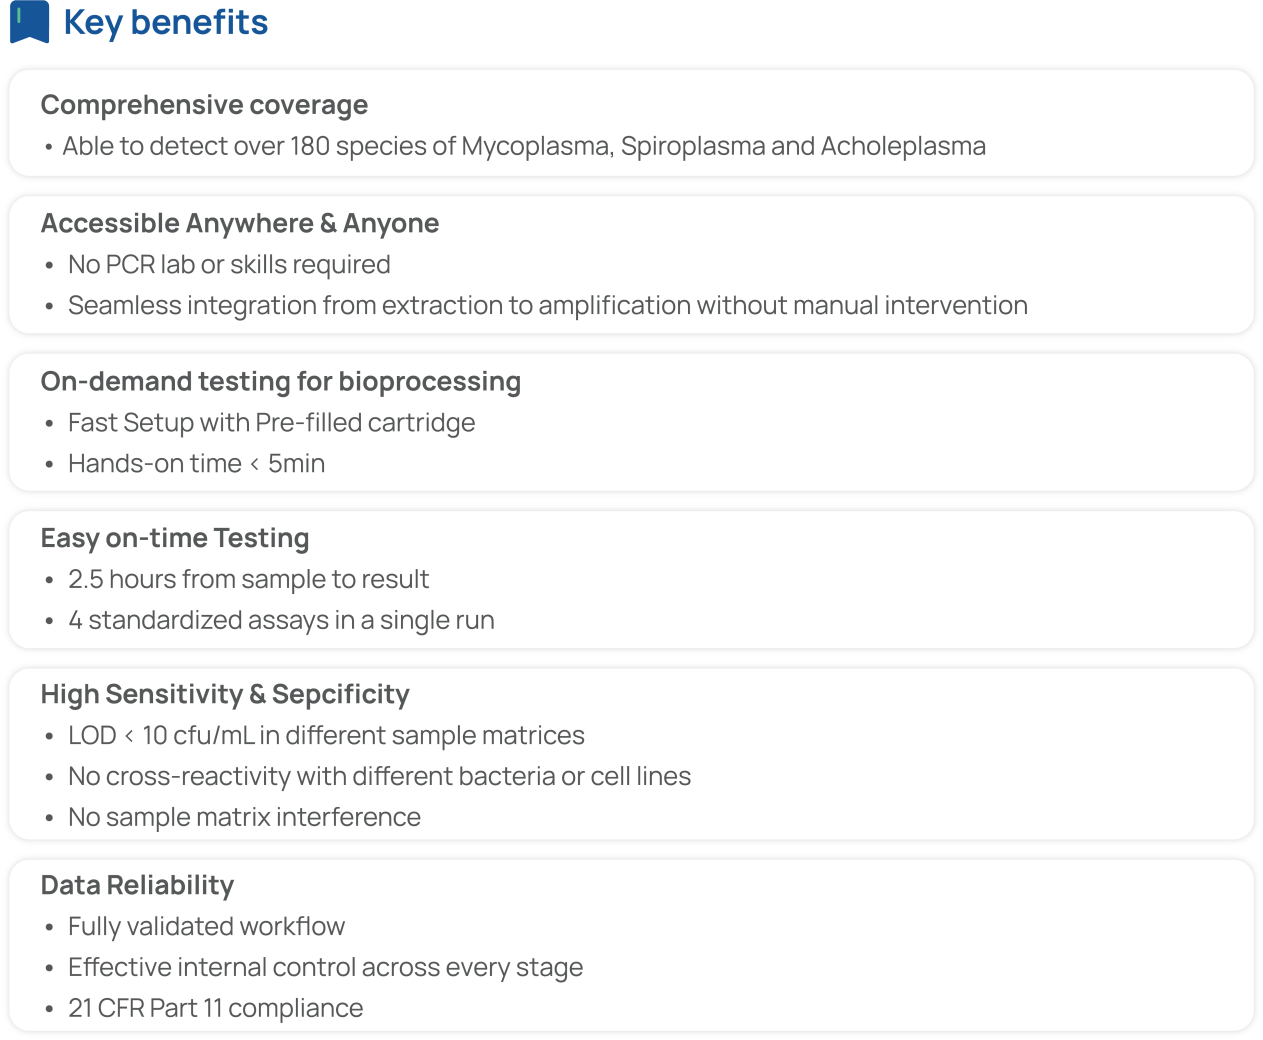
Task: Click the 4 standardized assays bullet
Action: tap(281, 620)
